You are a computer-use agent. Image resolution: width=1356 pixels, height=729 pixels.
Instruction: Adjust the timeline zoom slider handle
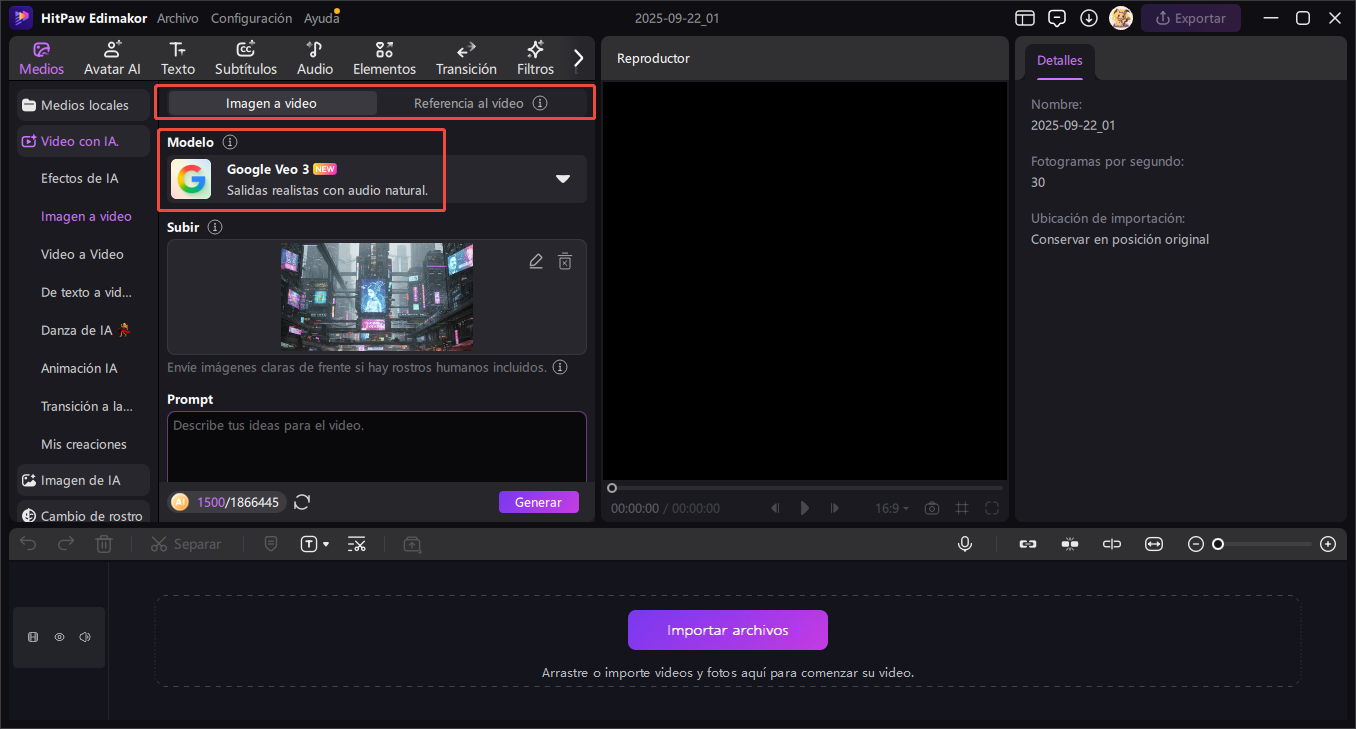tap(1218, 544)
